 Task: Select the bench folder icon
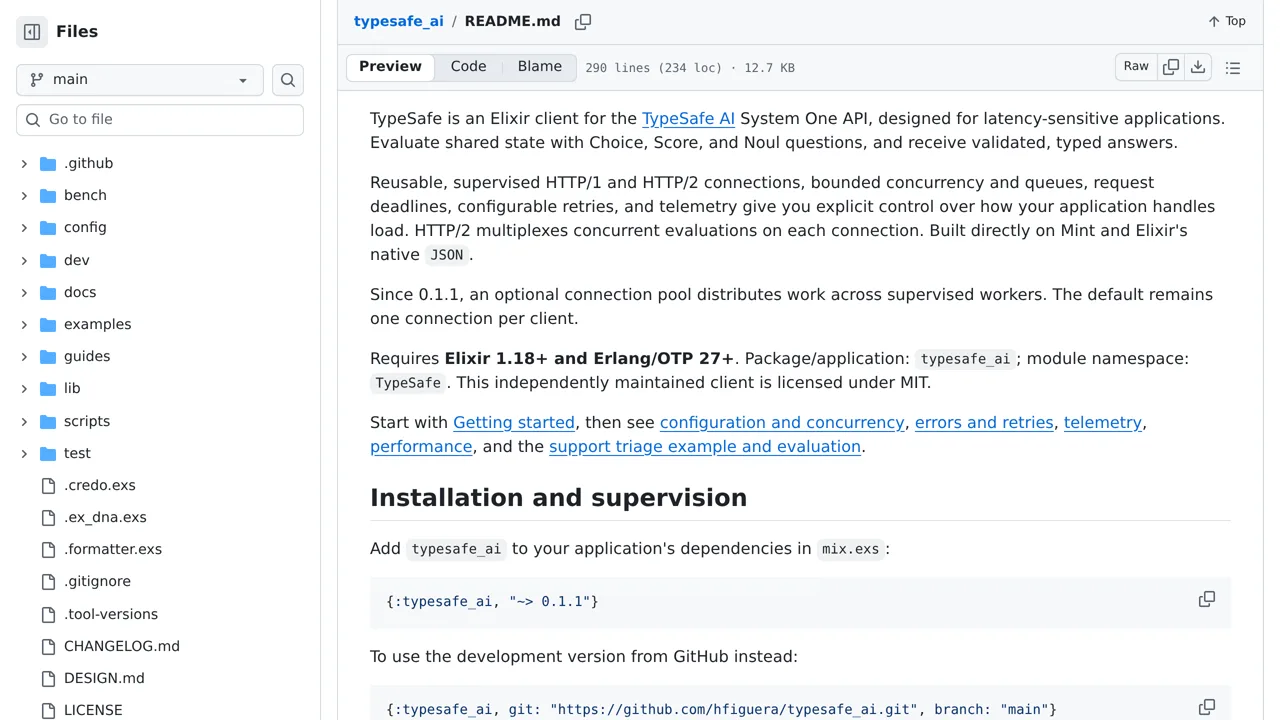point(48,195)
